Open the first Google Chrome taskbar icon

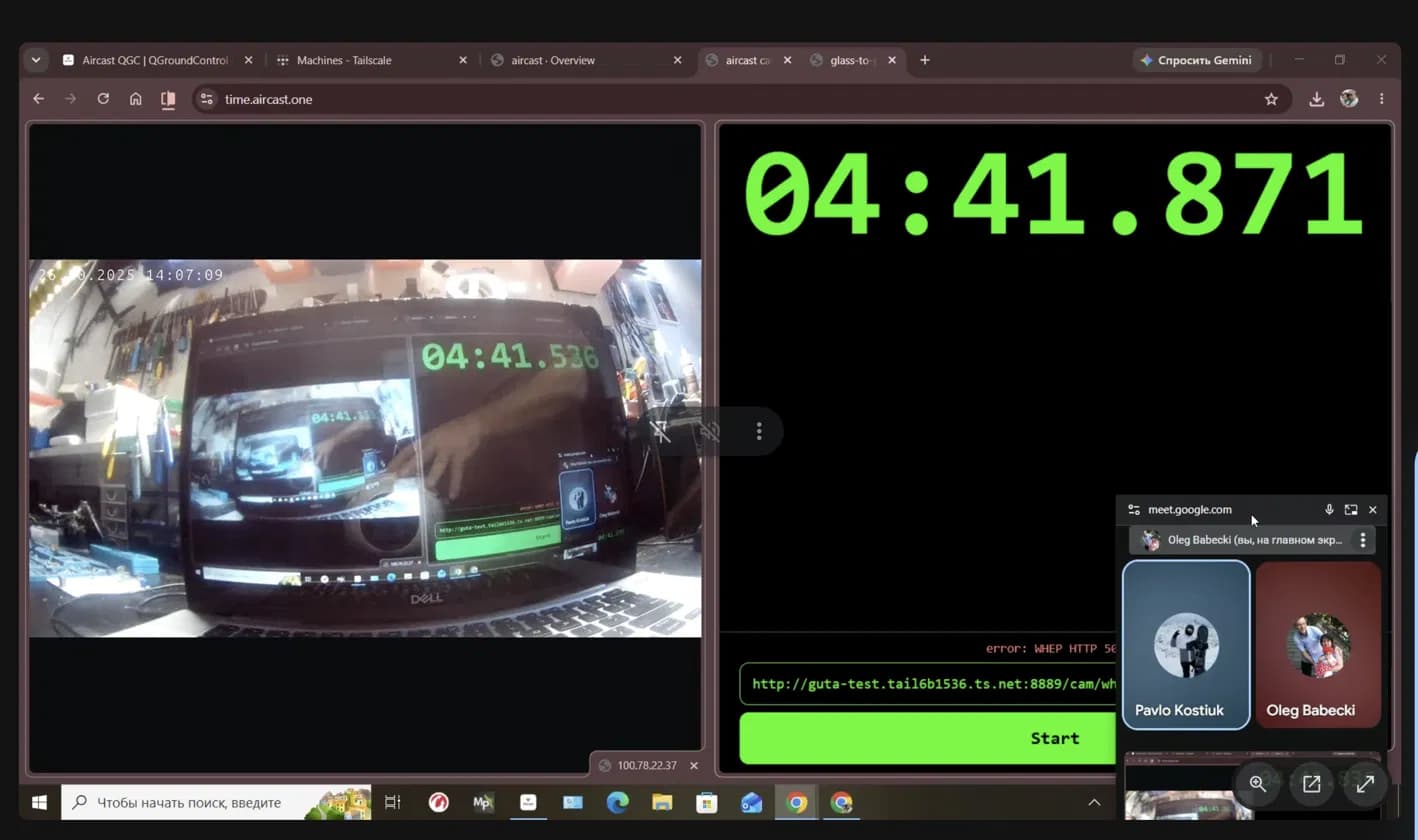[797, 802]
